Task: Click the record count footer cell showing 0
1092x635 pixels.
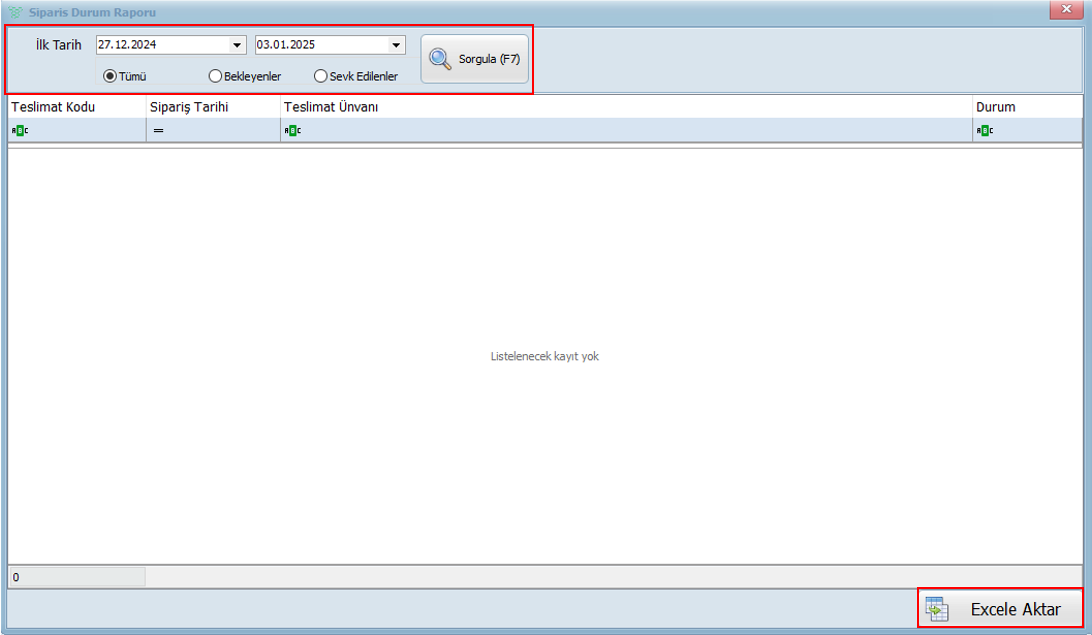Action: point(76,577)
